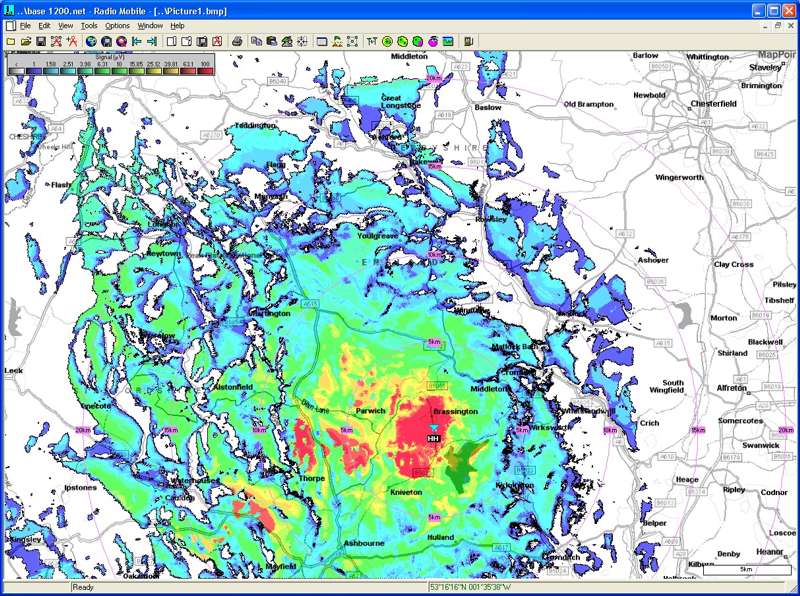Image resolution: width=800 pixels, height=596 pixels.
Task: Open the File menu
Action: [x=25, y=26]
